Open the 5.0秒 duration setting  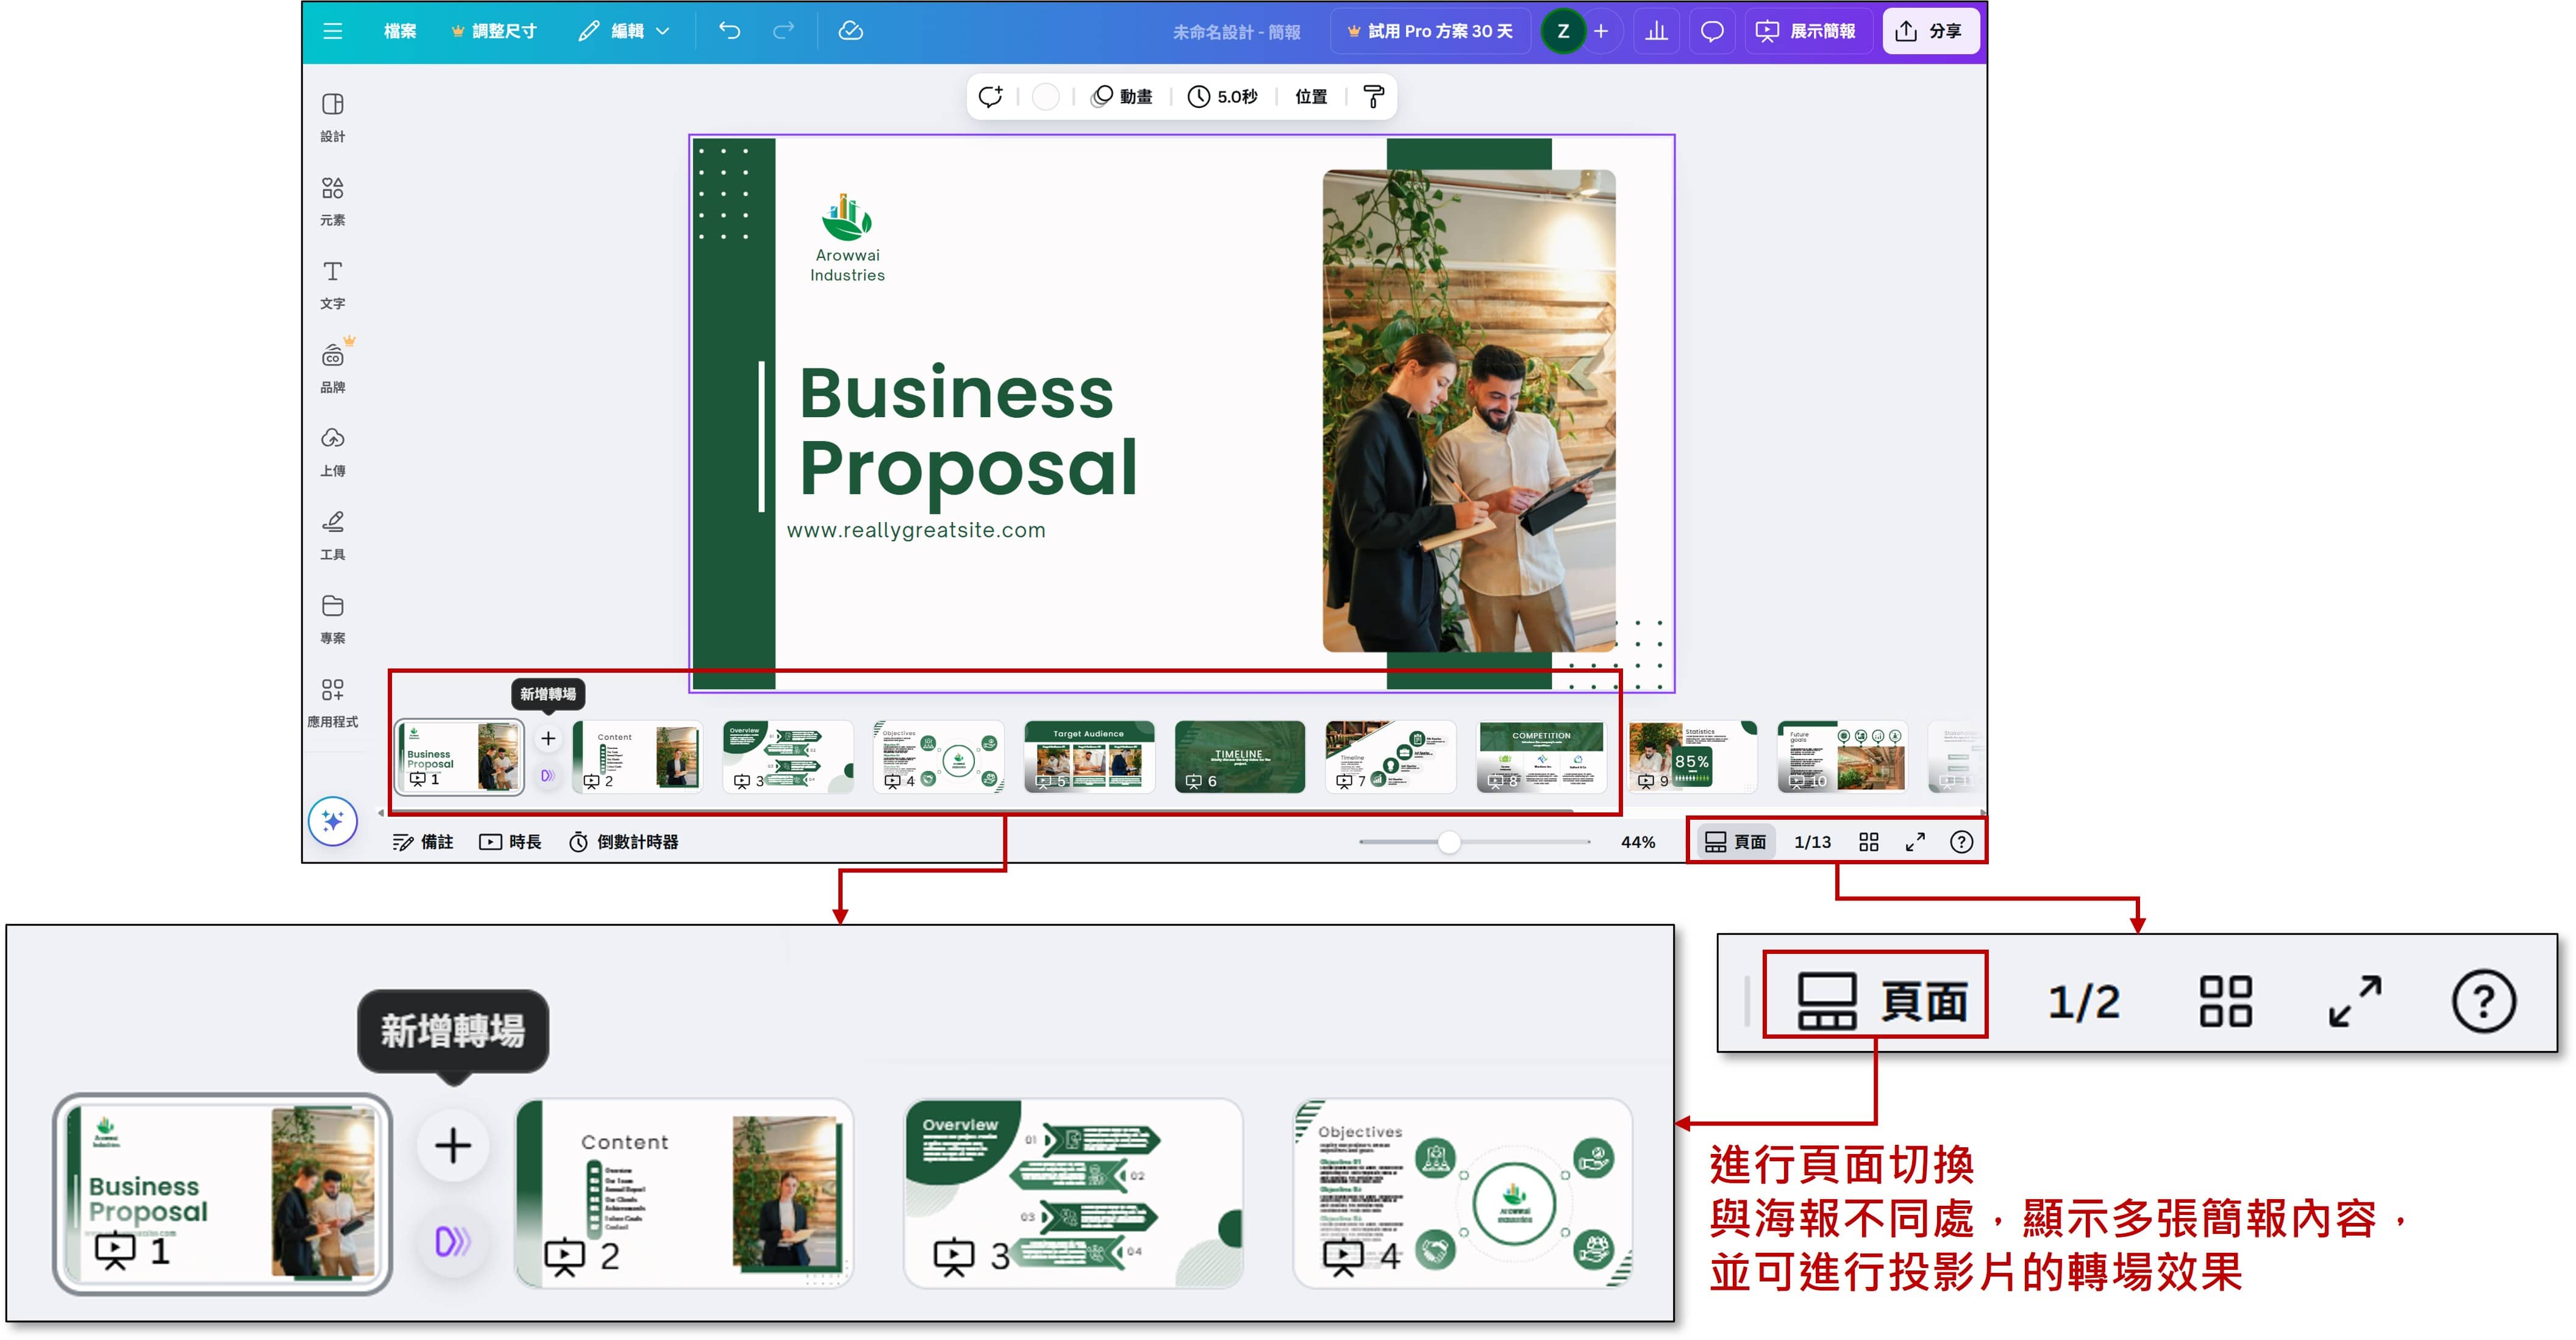coord(1222,96)
